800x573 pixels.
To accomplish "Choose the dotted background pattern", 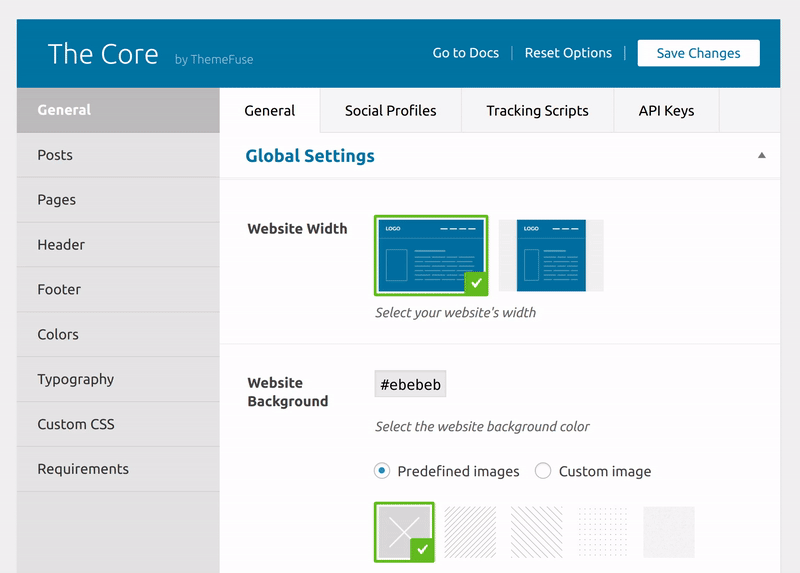I will [603, 532].
